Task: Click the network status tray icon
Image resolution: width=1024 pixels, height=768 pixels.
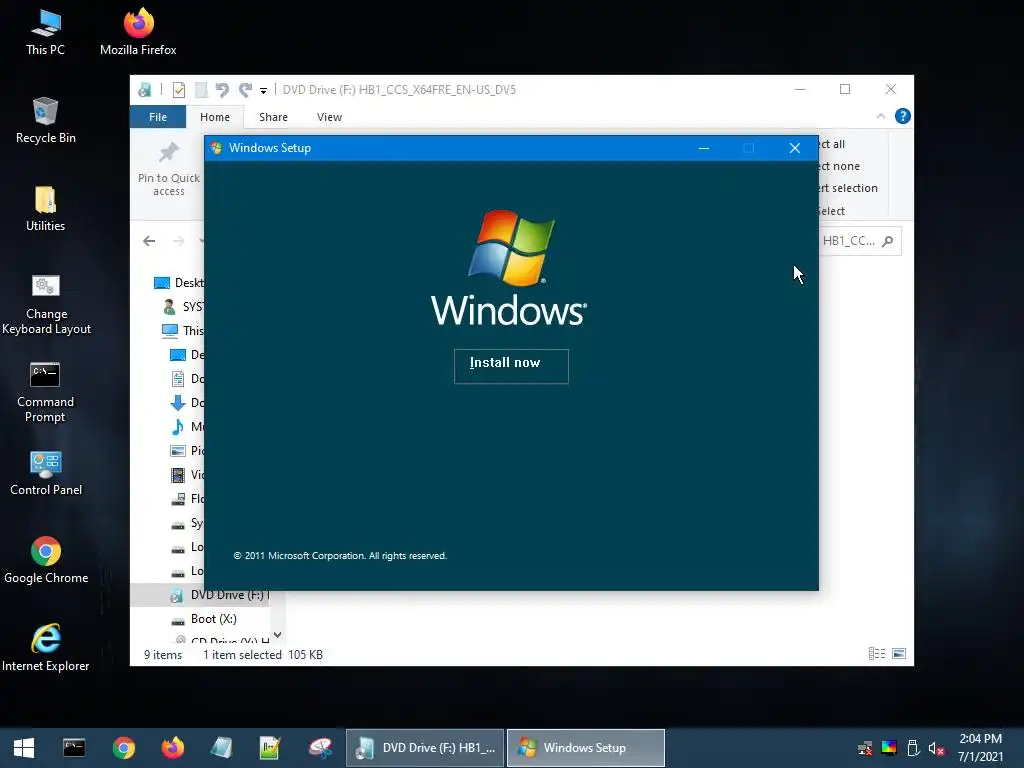Action: 865,748
